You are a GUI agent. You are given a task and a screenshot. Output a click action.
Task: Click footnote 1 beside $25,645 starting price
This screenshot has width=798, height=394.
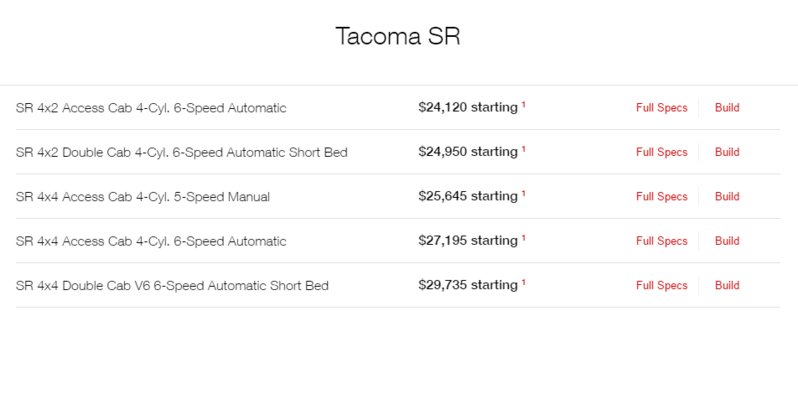pyautogui.click(x=523, y=193)
